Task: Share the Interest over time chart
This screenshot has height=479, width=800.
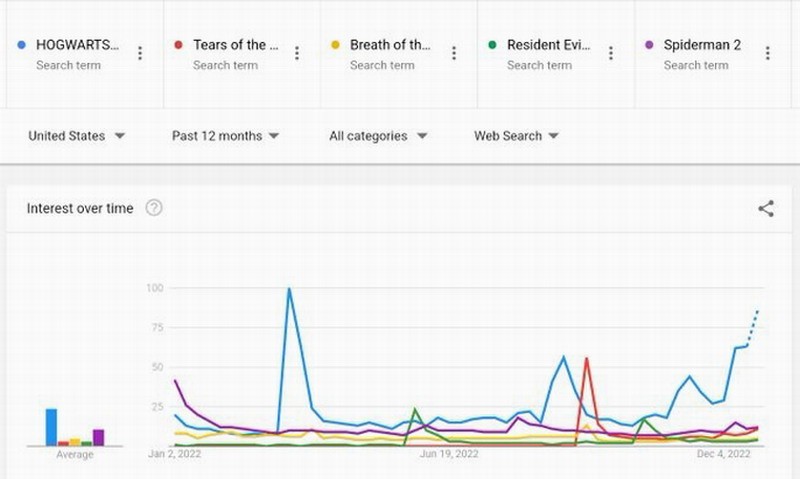Action: point(766,208)
